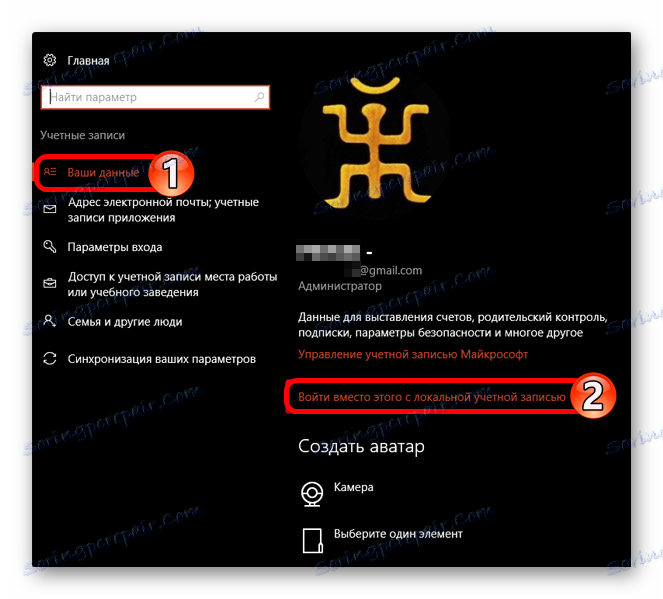Click the key icon for Параметры входа
Viewport: 663px width, 599px height.
pos(50,246)
